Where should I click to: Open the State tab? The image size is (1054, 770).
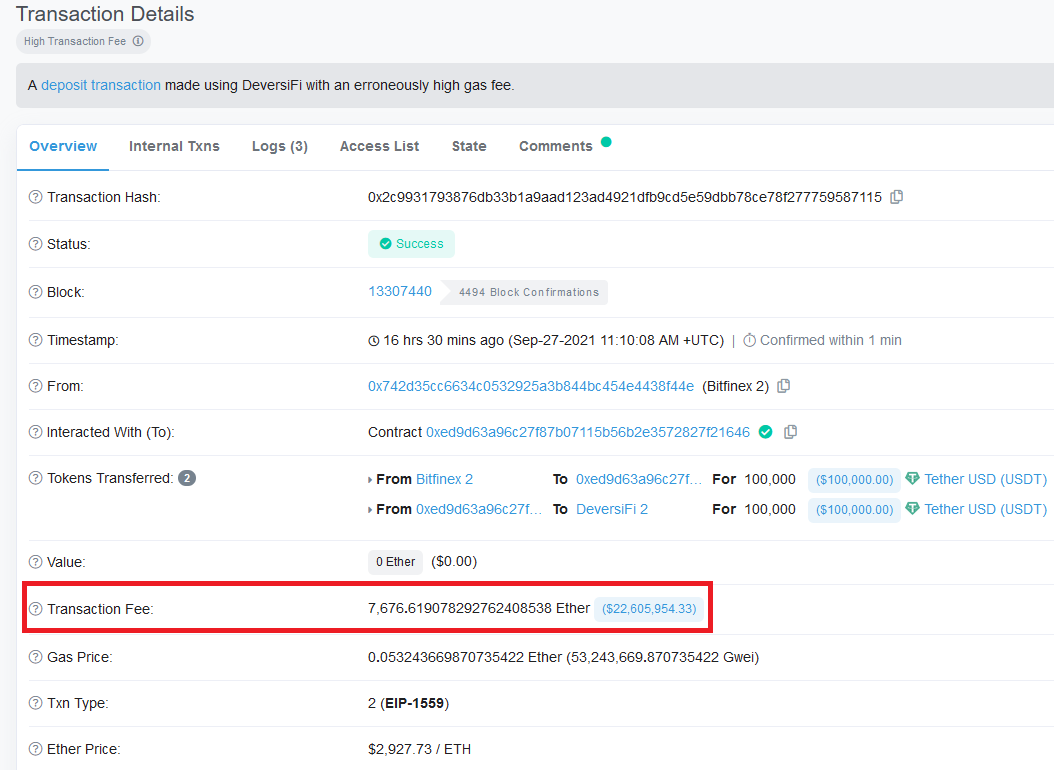click(x=469, y=146)
